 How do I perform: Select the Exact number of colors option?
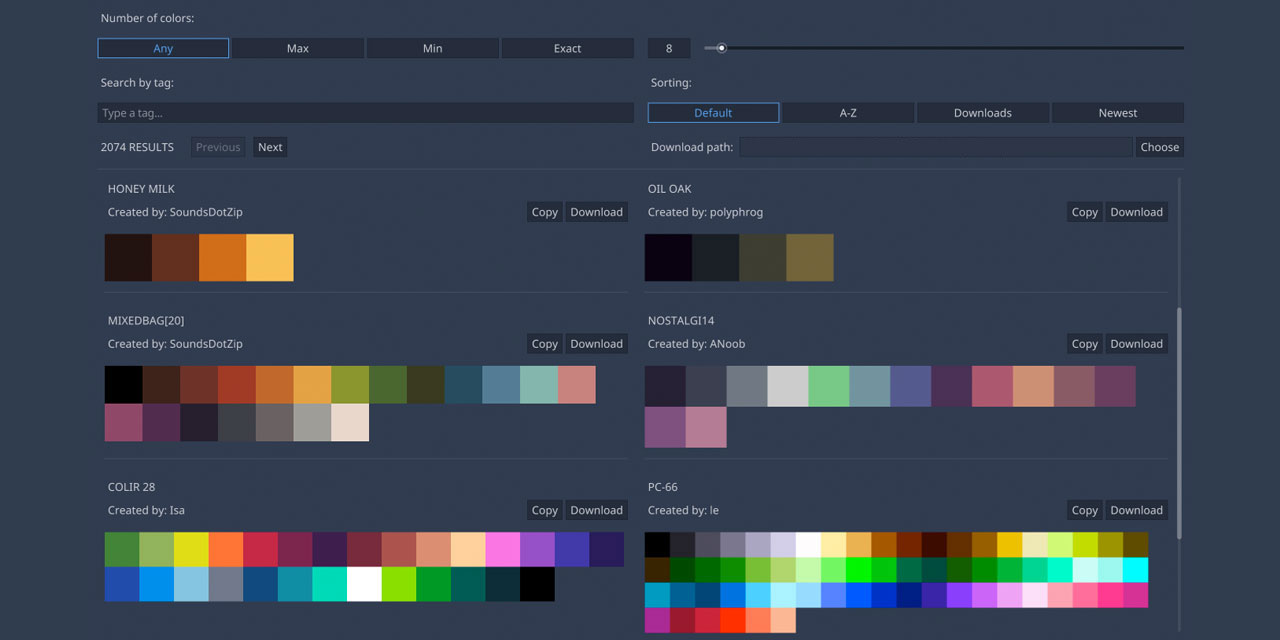point(568,48)
